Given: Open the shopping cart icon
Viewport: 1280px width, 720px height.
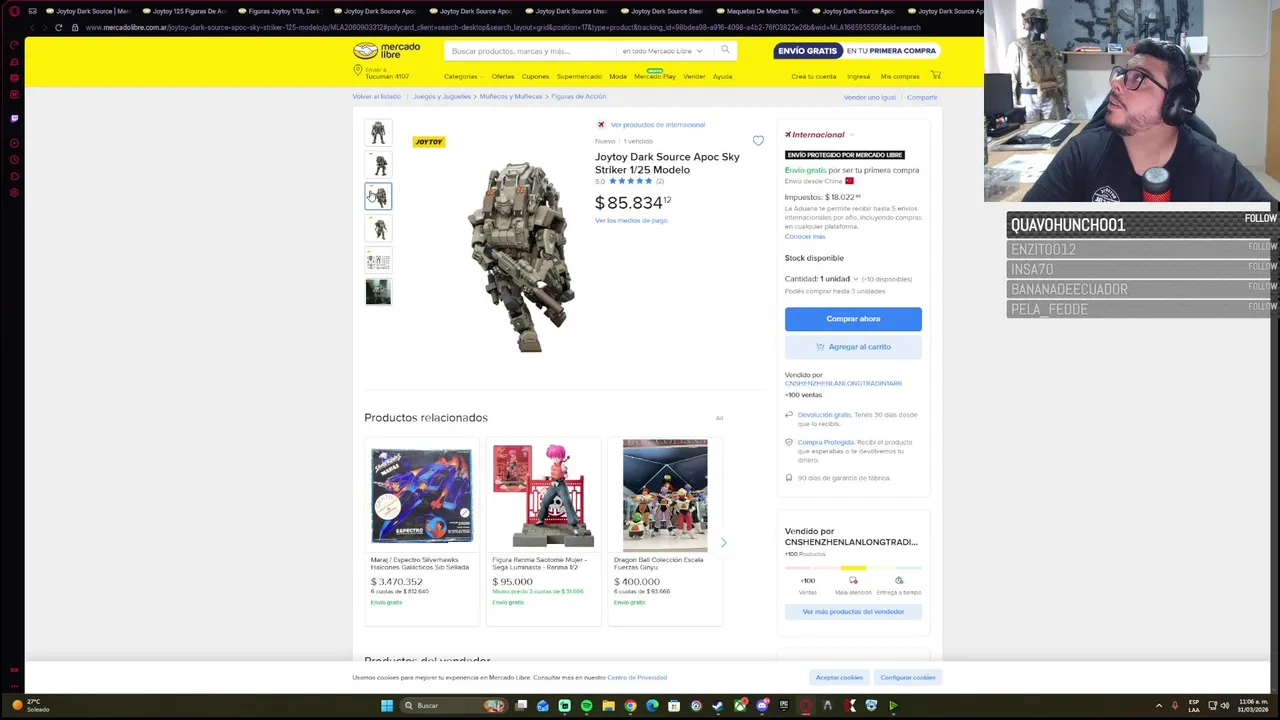Looking at the screenshot, I should 936,75.
